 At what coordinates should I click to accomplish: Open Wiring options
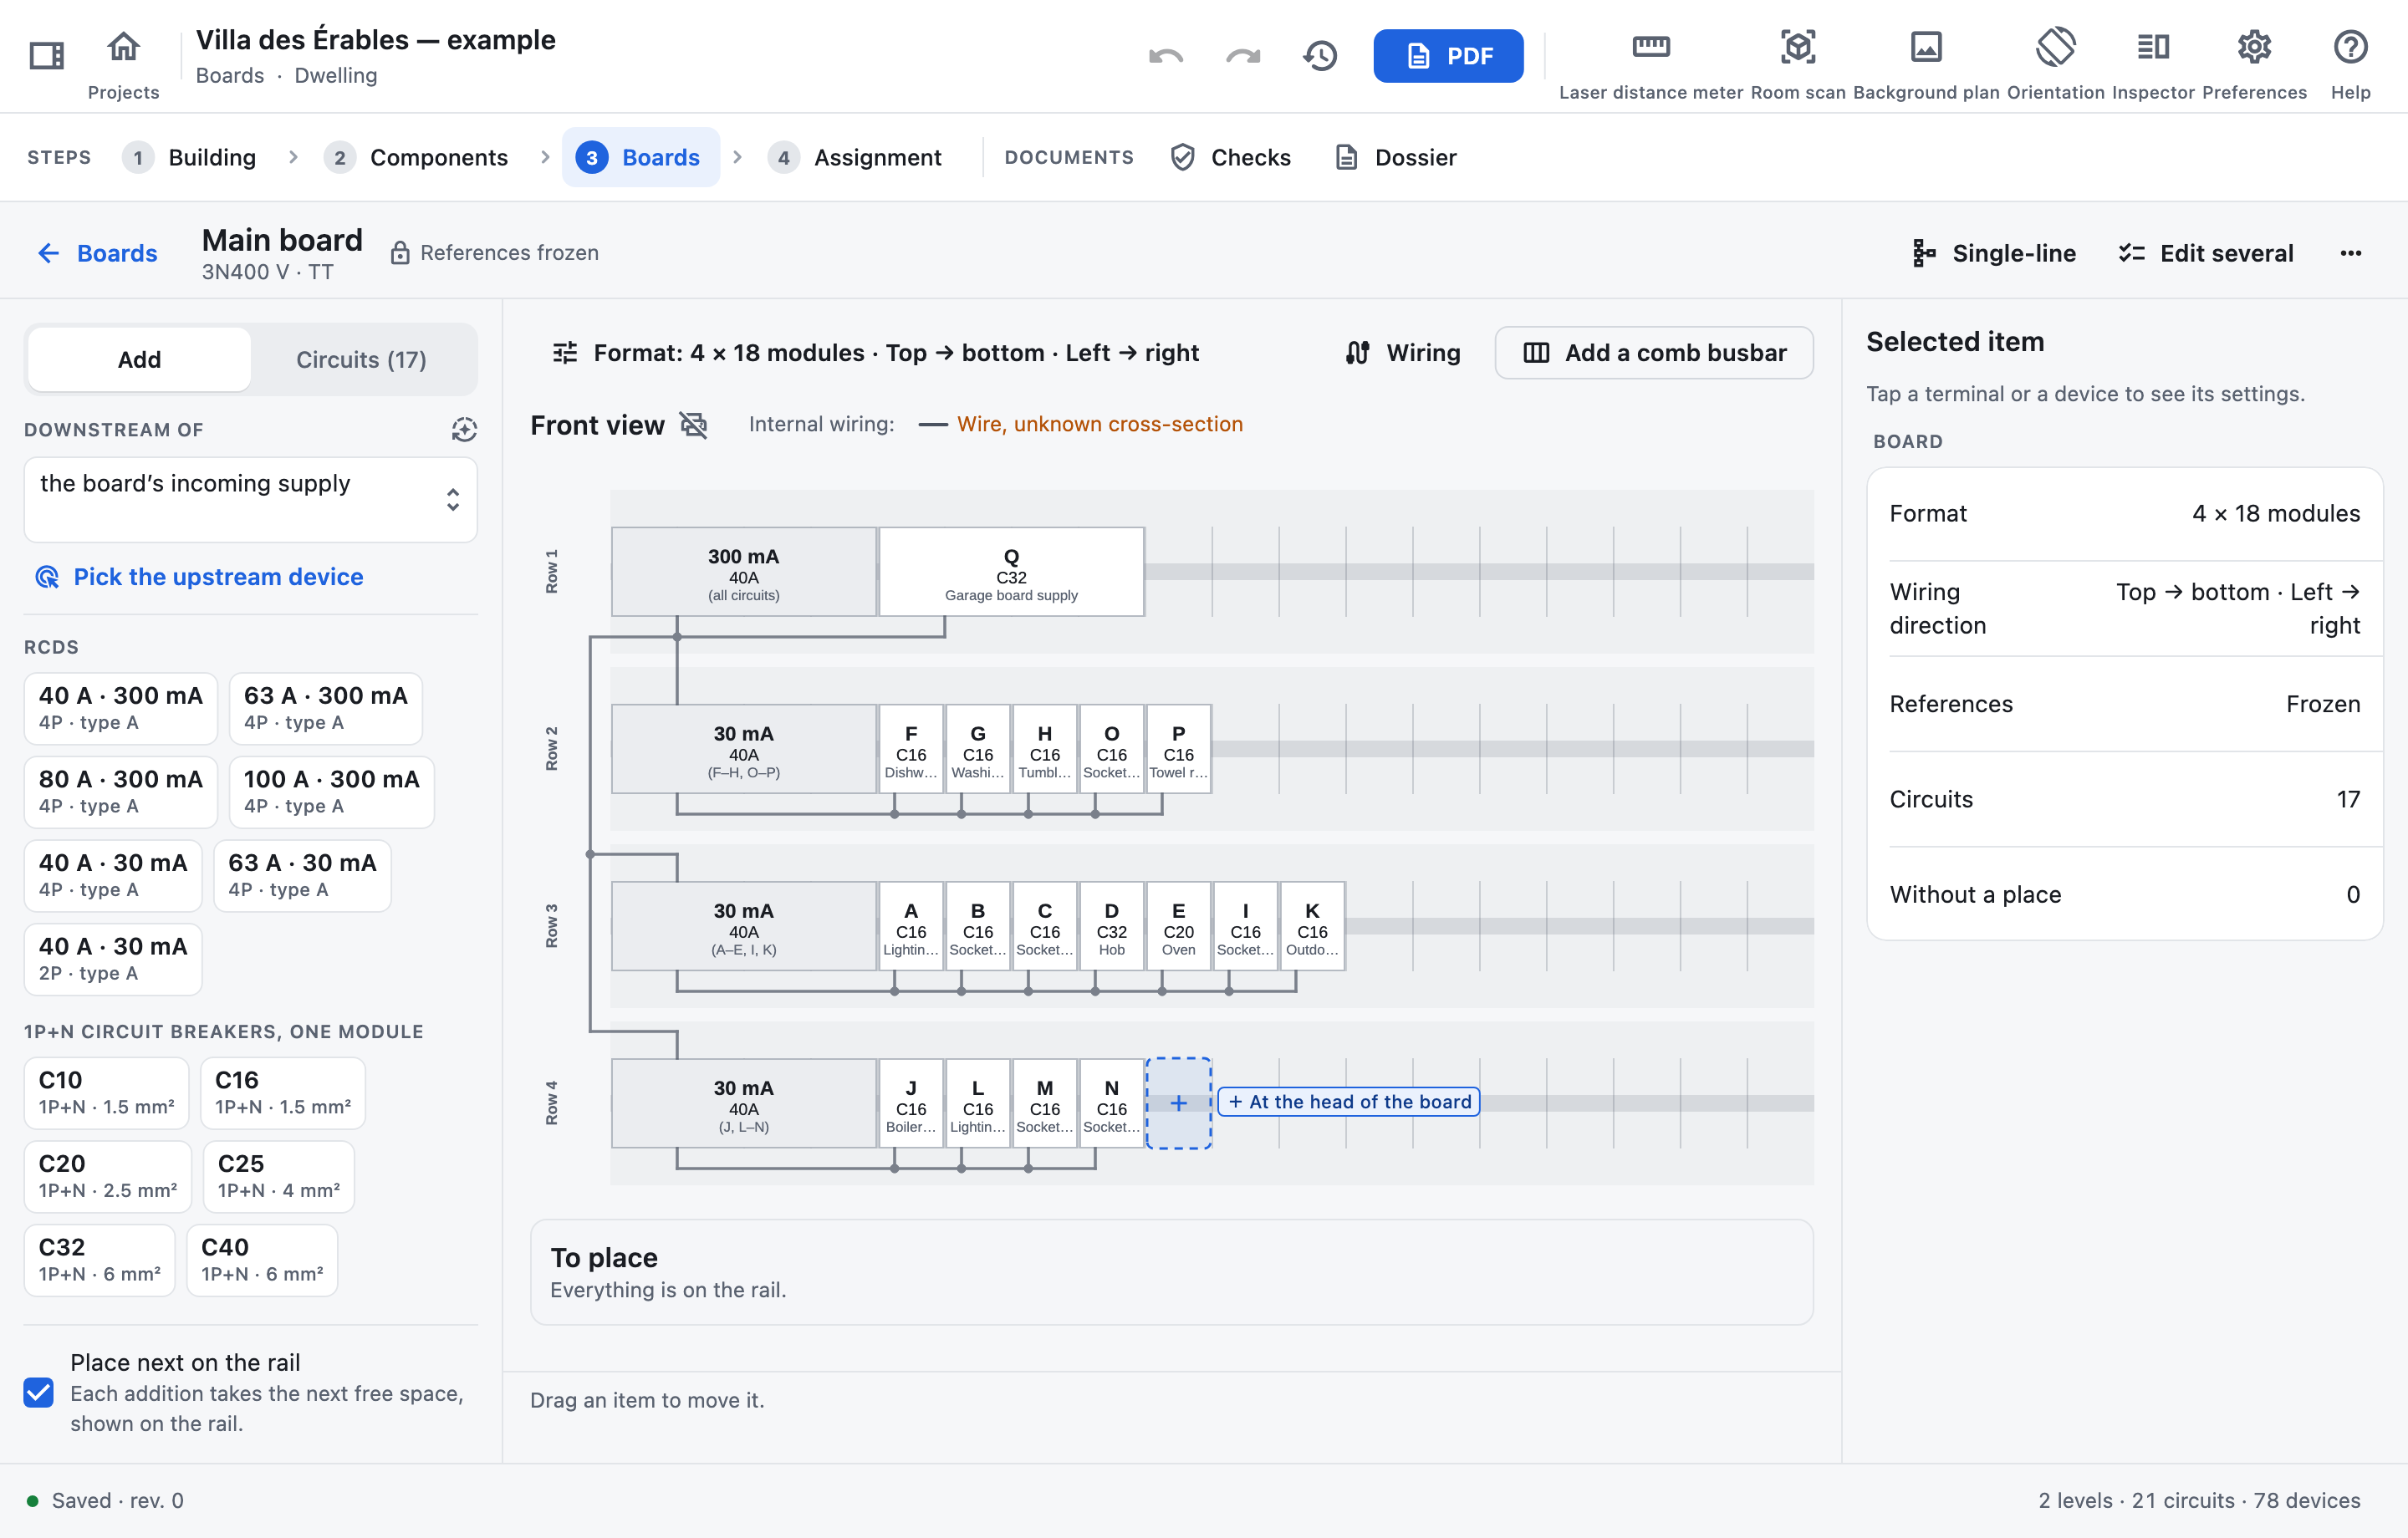pos(1403,353)
